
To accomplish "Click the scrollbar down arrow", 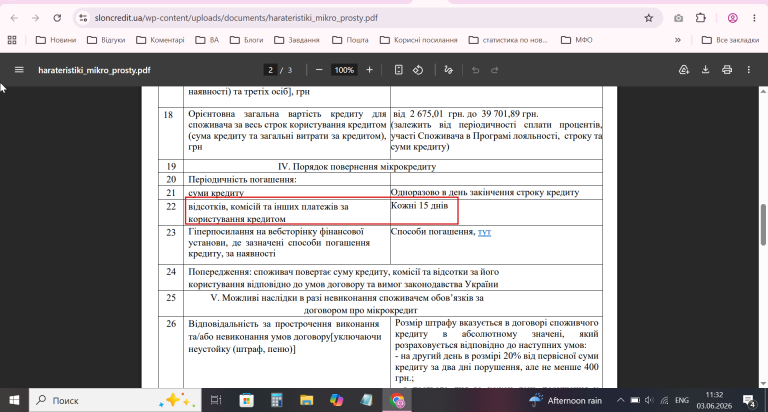I will (x=763, y=384).
